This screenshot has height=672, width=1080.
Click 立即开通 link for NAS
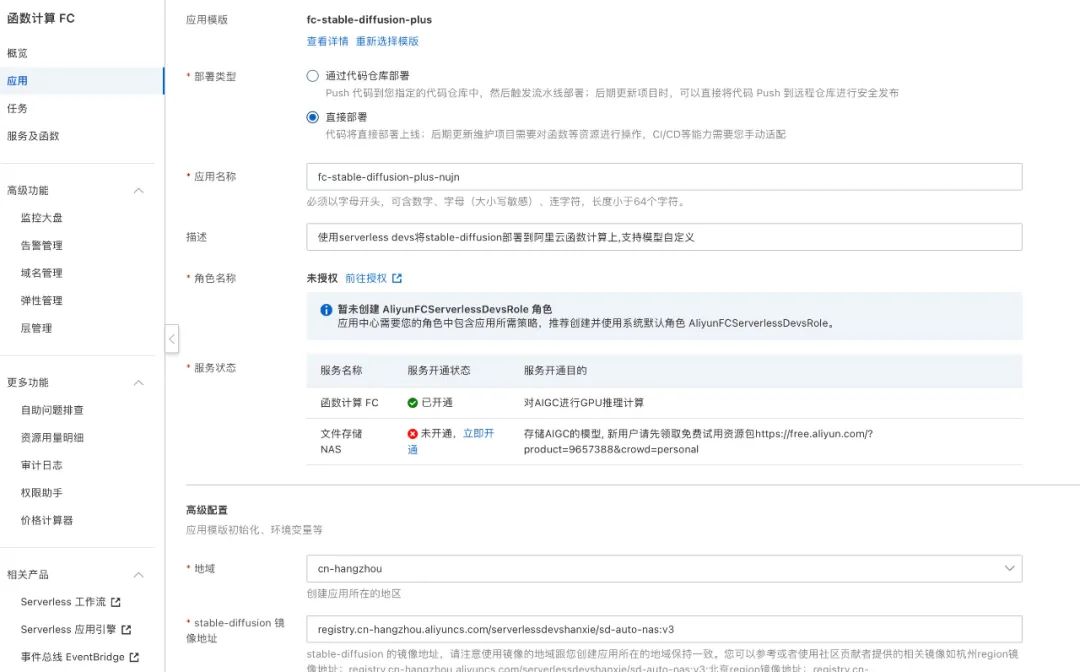451,441
